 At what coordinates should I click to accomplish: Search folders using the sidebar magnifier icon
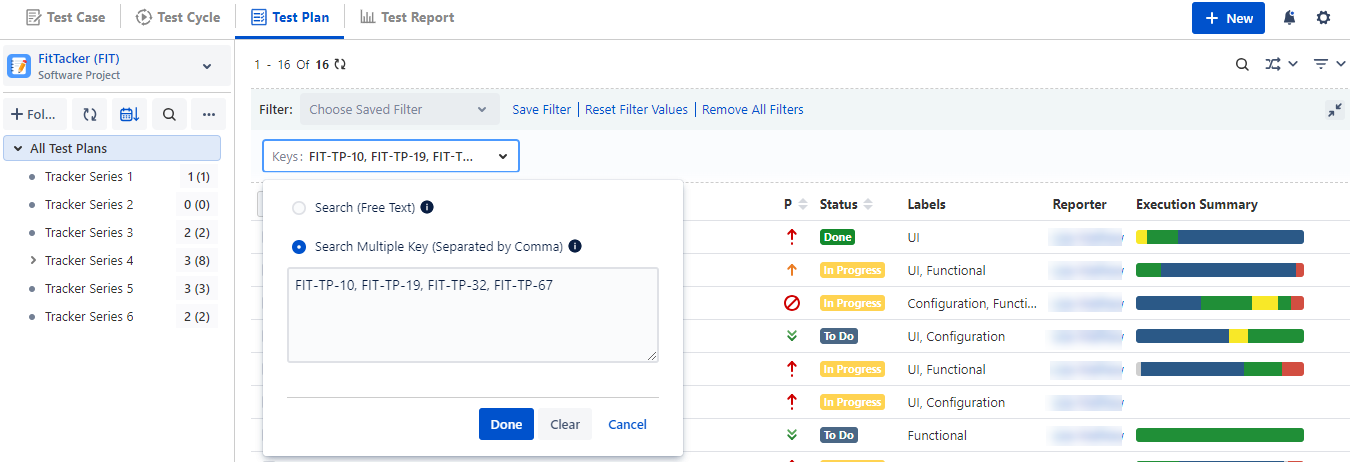point(169,115)
